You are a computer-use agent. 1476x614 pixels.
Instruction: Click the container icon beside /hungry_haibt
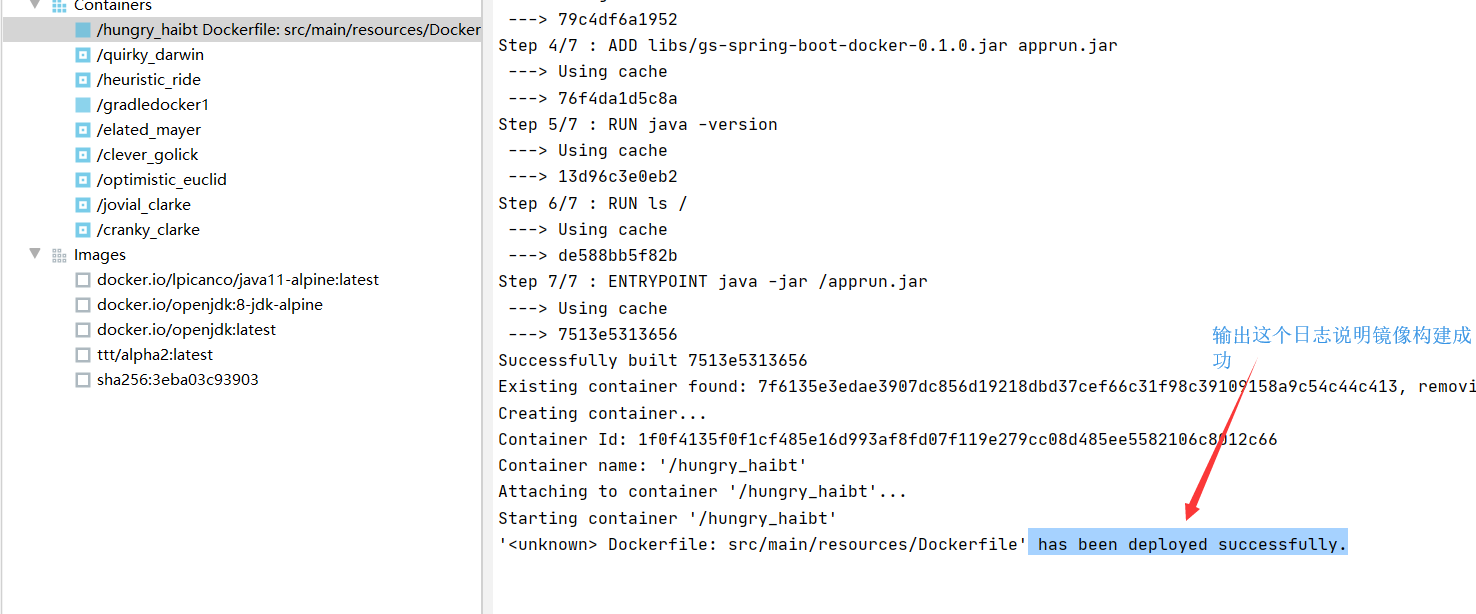(x=83, y=29)
